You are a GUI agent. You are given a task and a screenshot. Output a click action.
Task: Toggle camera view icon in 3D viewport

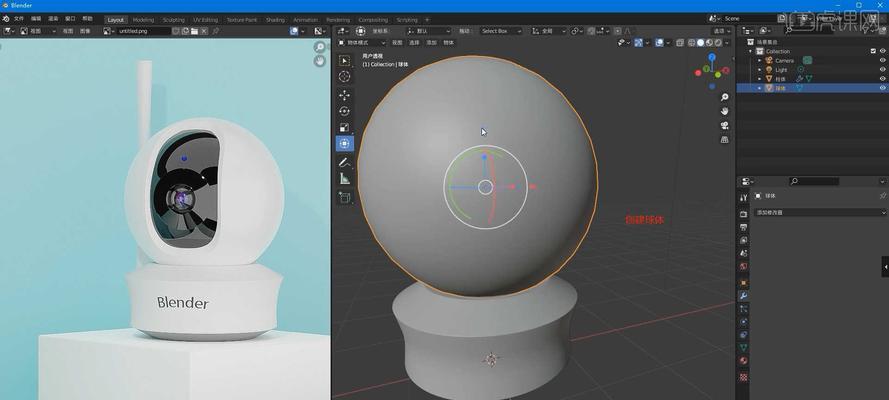[x=725, y=125]
